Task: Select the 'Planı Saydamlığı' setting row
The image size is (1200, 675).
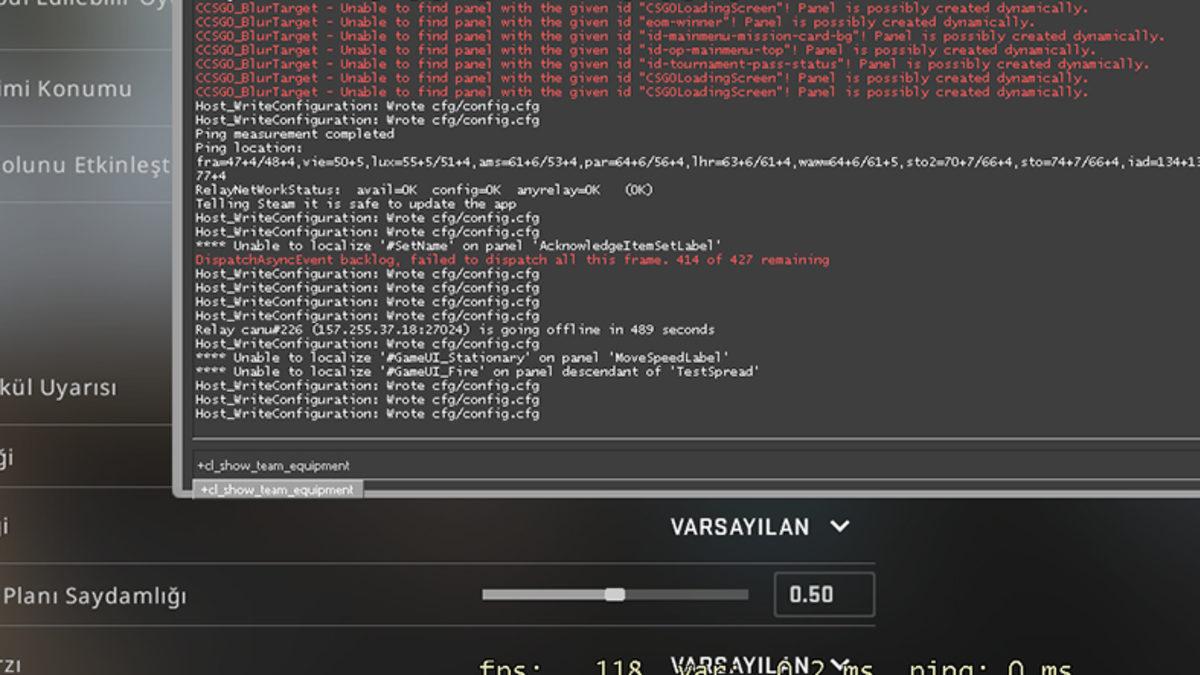Action: [95, 596]
